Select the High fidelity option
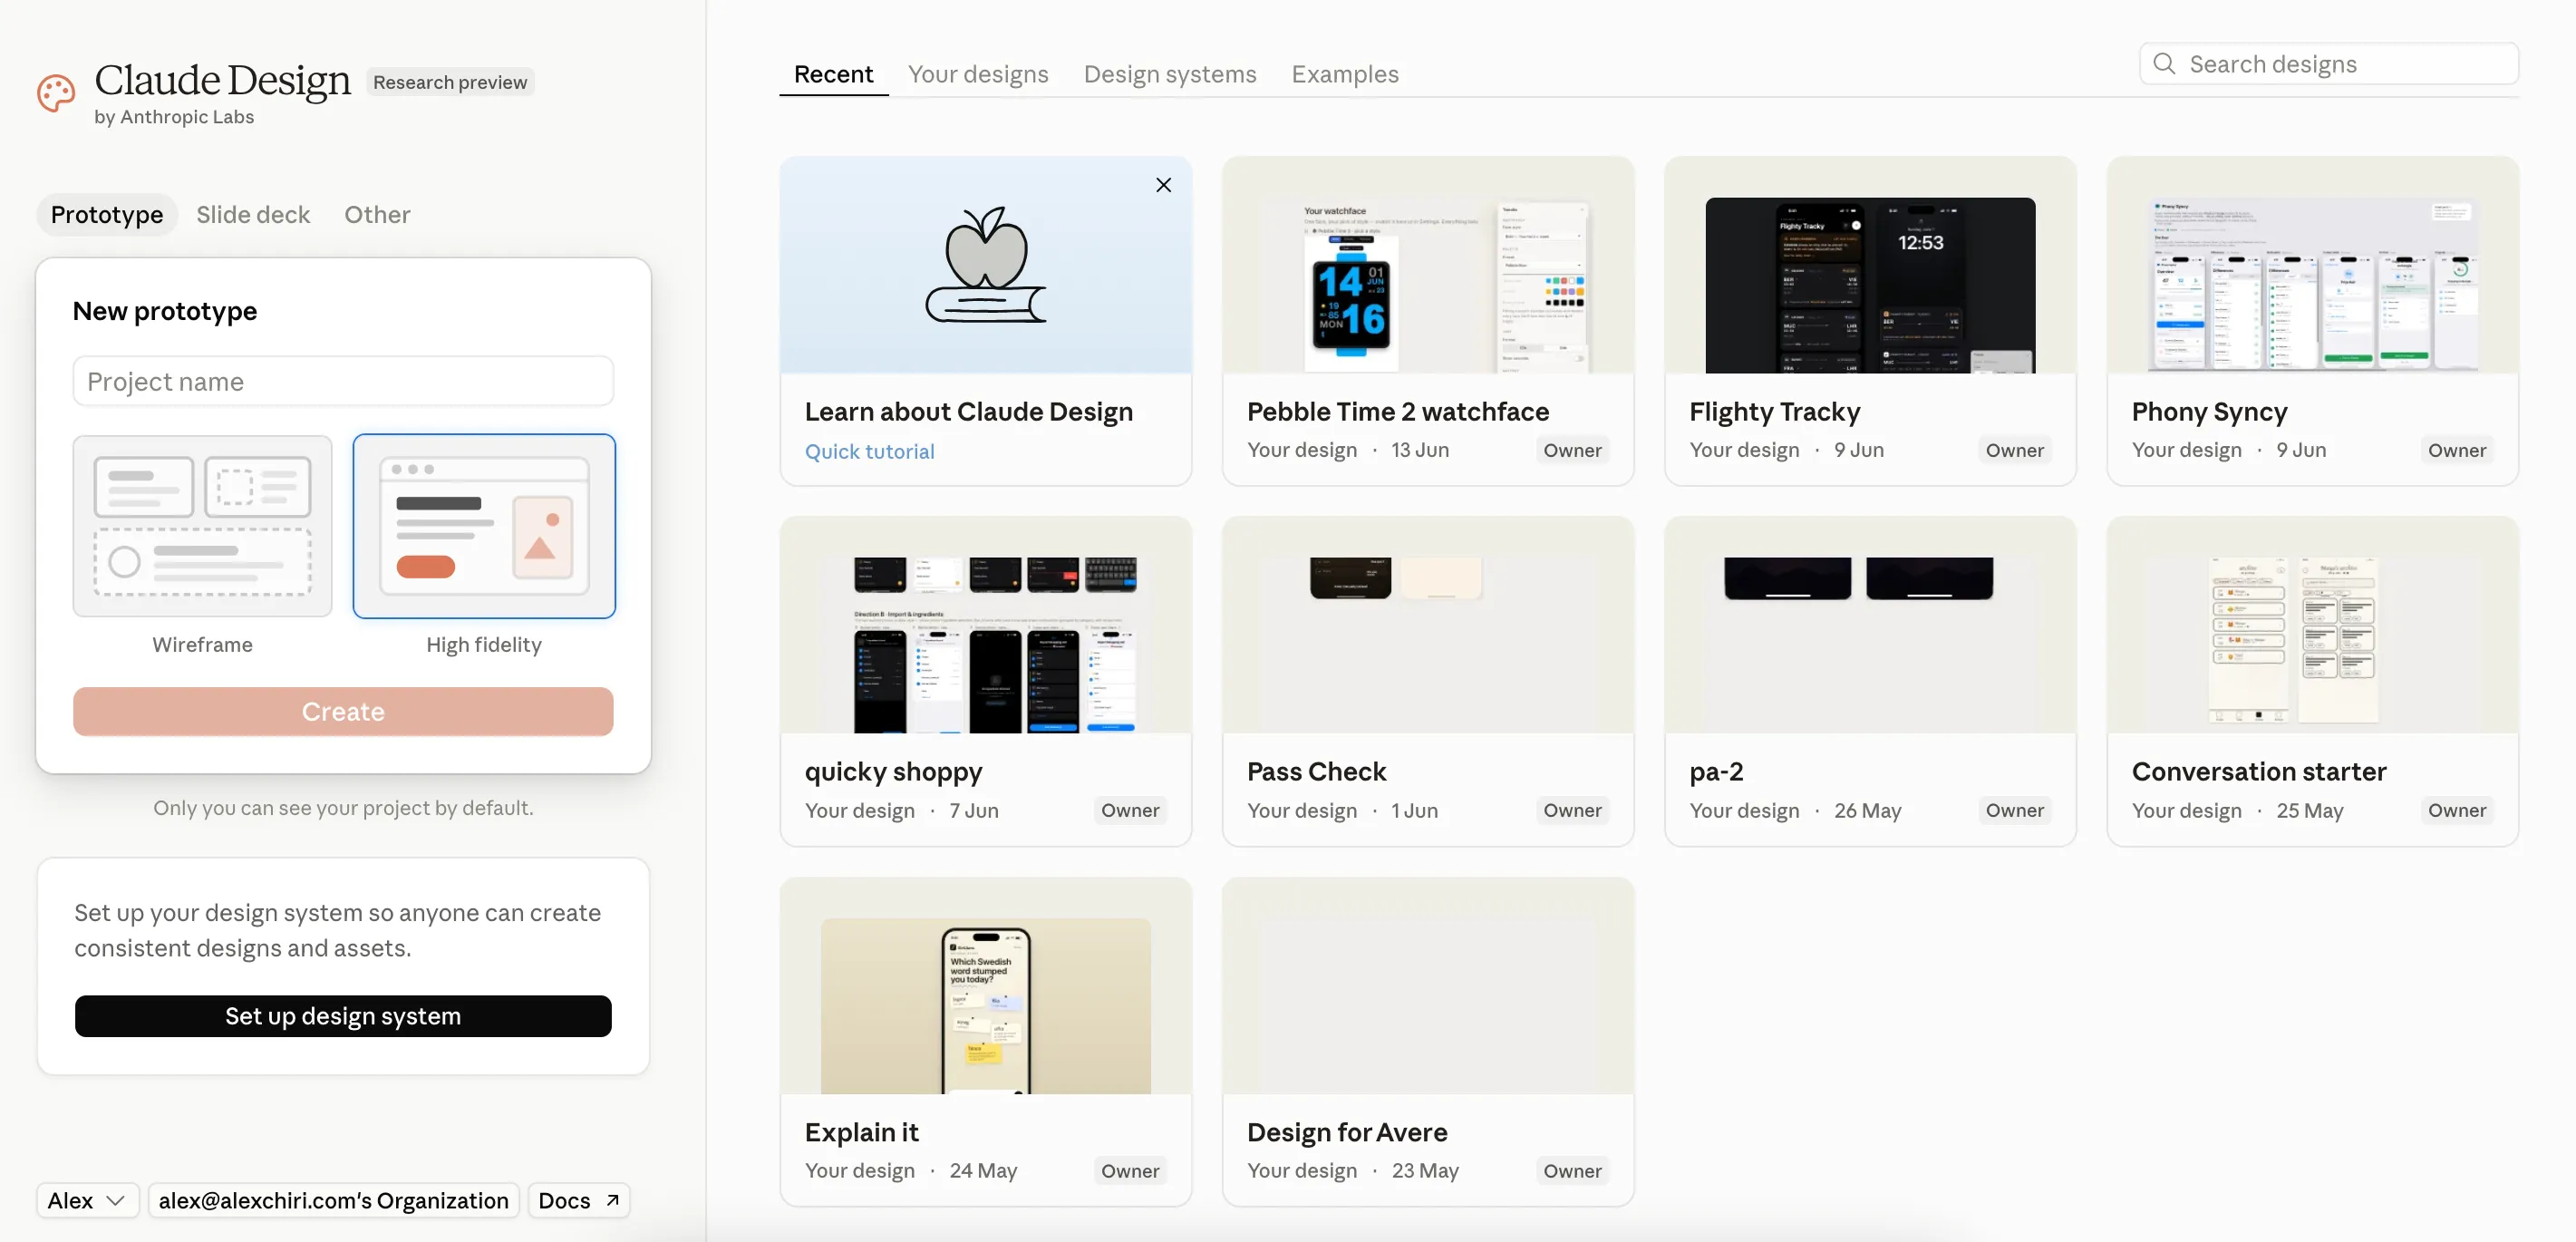The width and height of the screenshot is (2576, 1242). pyautogui.click(x=484, y=526)
